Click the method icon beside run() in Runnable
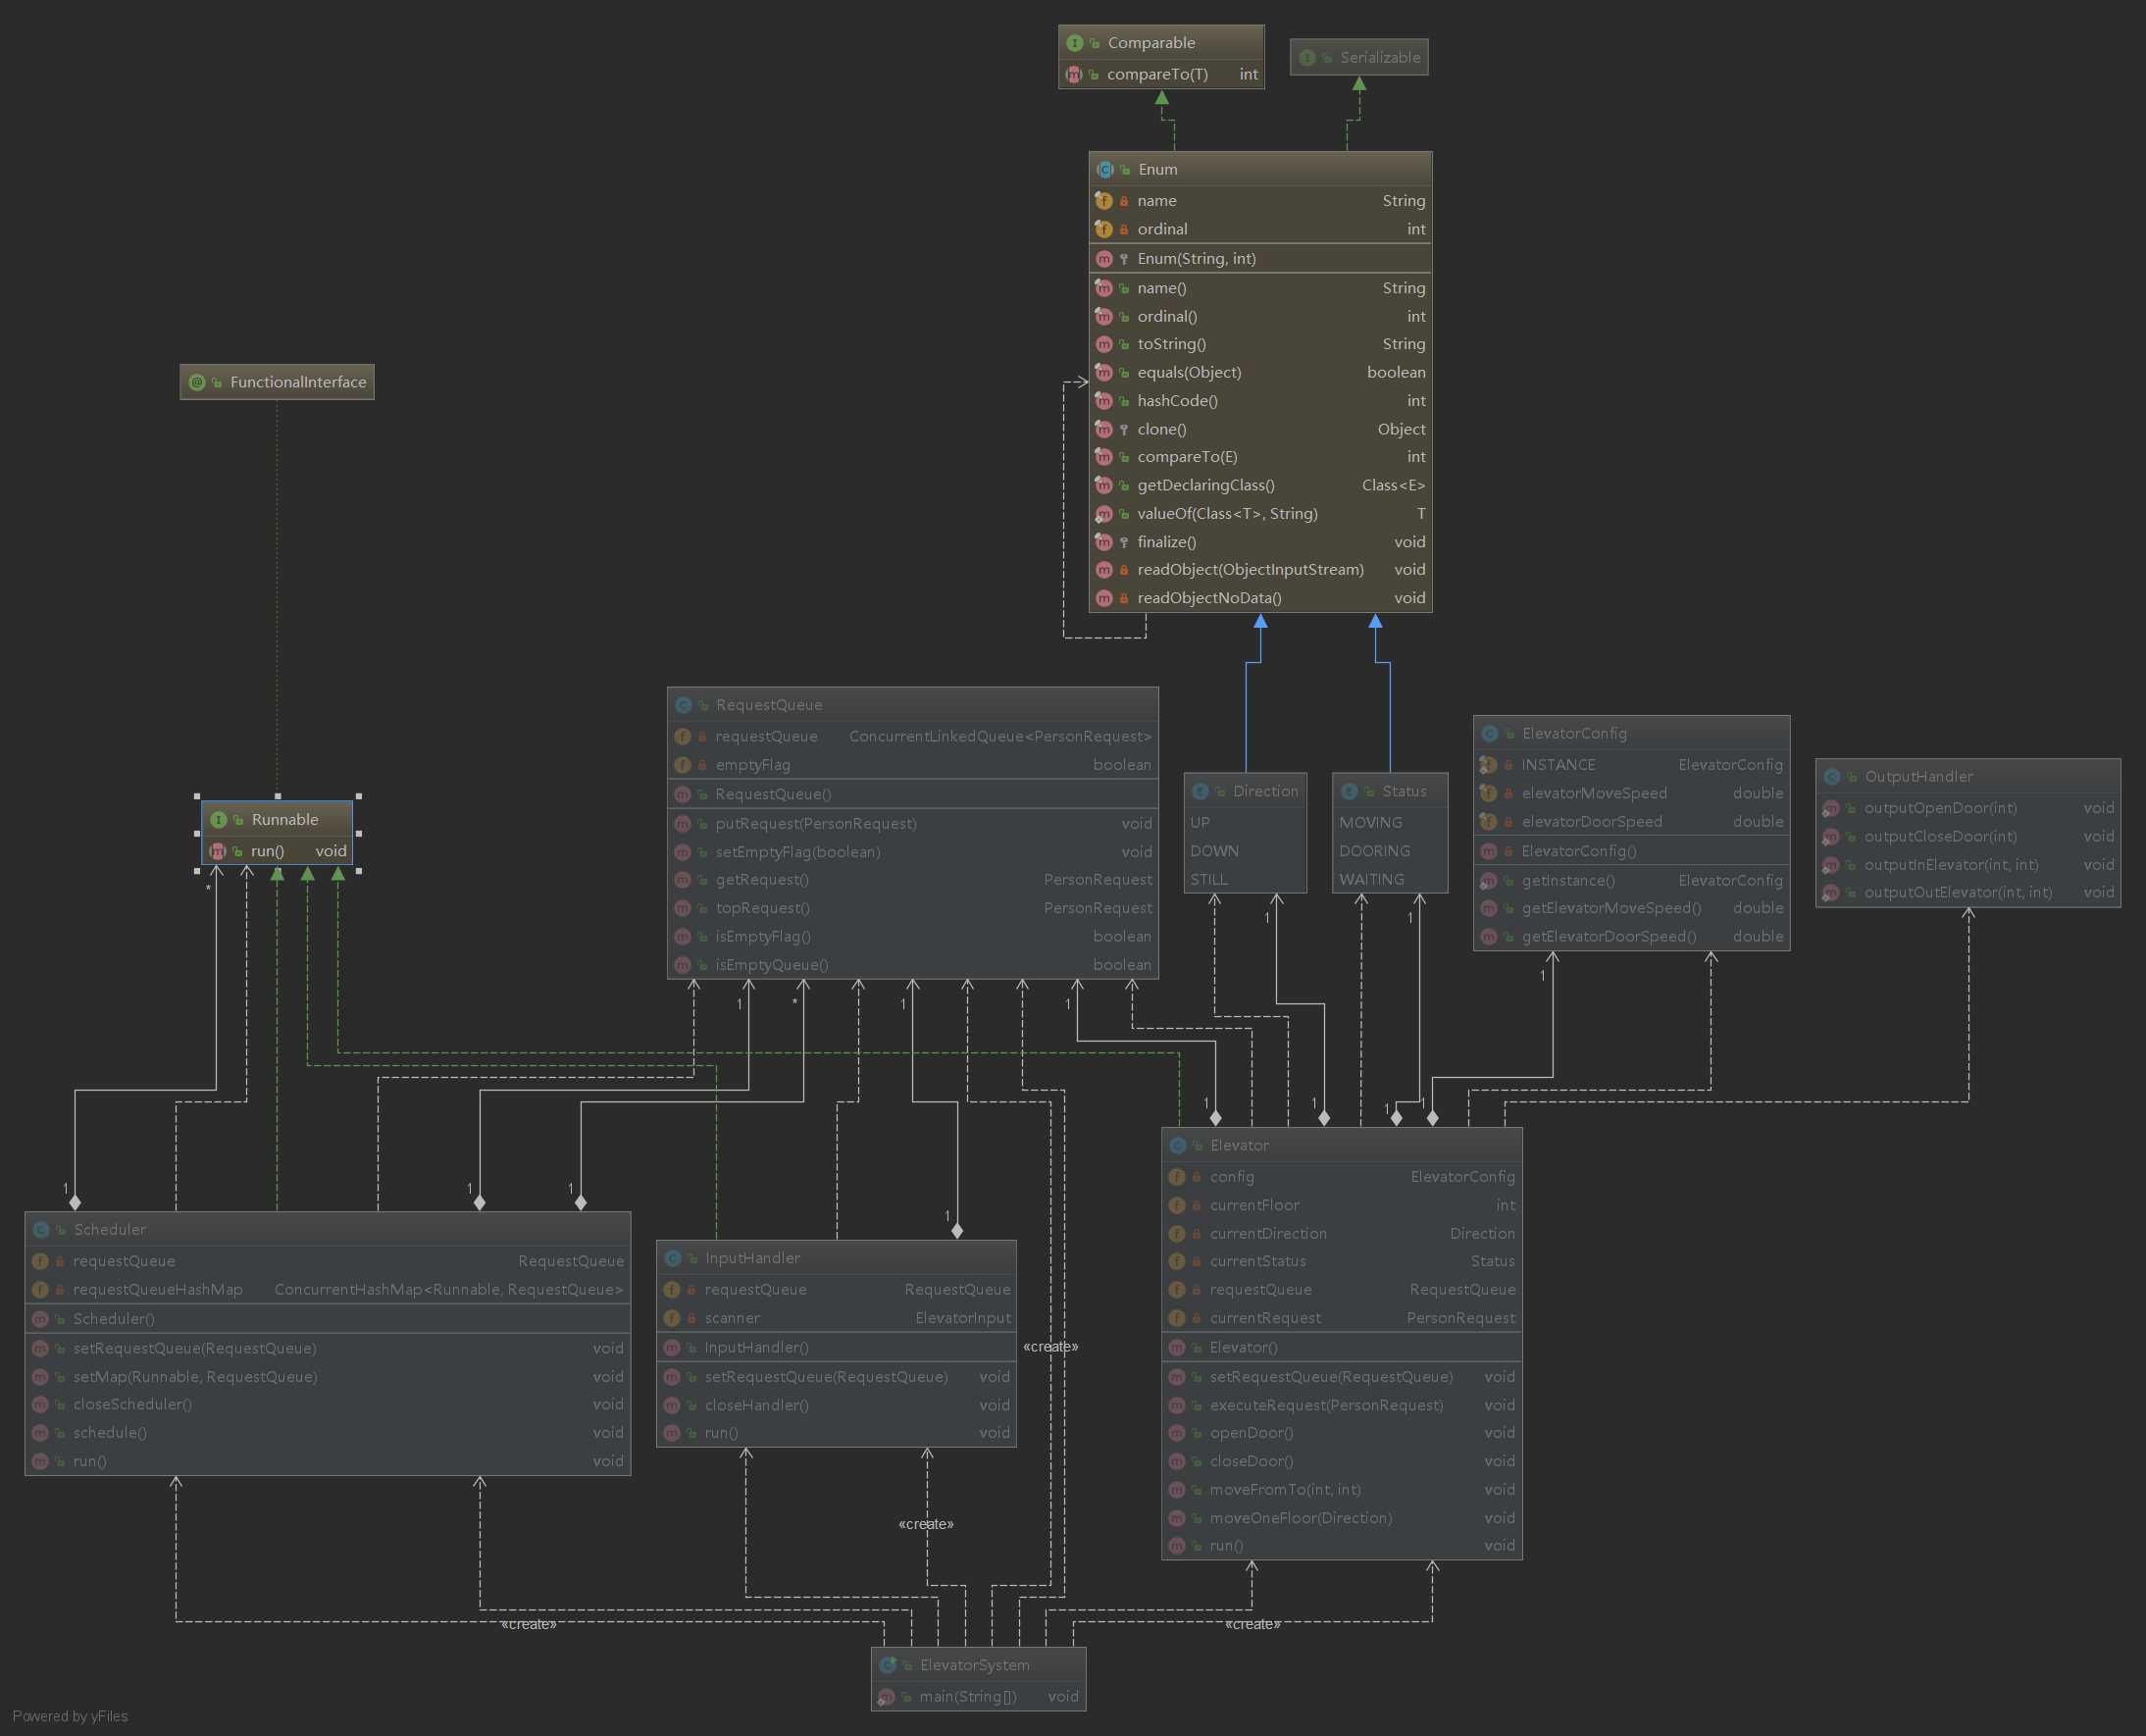The width and height of the screenshot is (2146, 1736). click(x=217, y=851)
